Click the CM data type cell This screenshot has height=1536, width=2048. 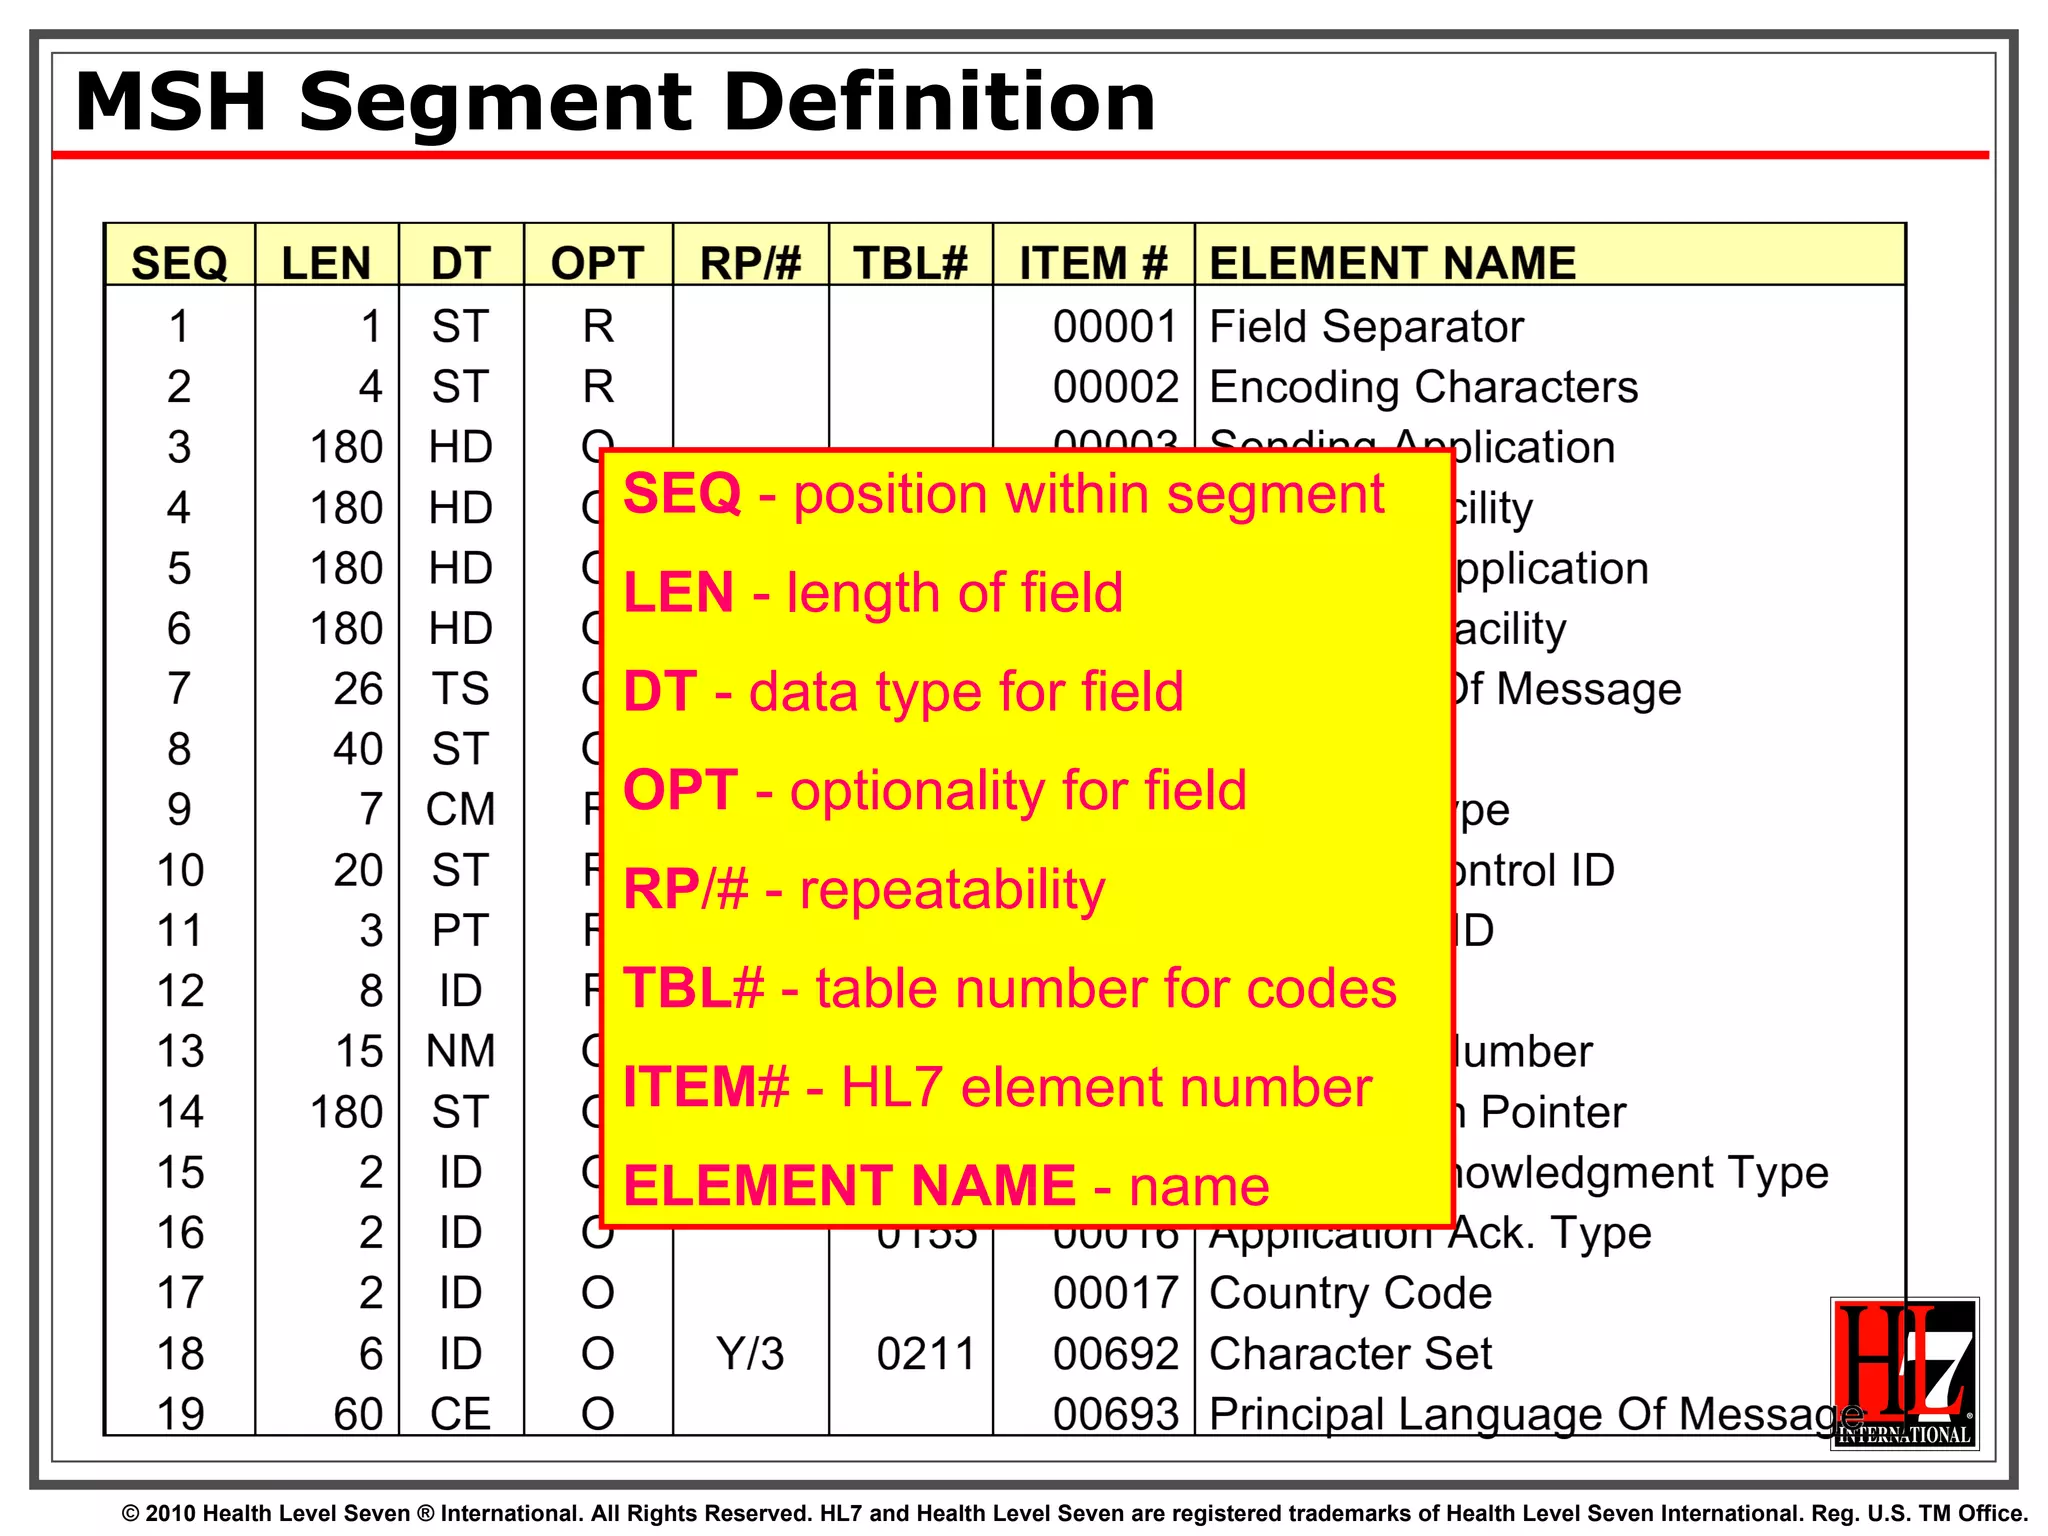(x=461, y=809)
